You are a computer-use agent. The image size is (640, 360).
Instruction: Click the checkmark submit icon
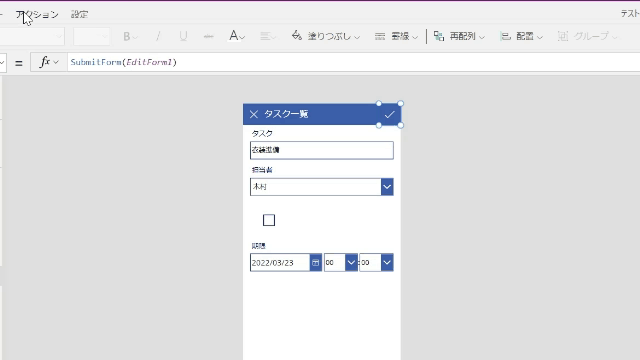pos(389,115)
